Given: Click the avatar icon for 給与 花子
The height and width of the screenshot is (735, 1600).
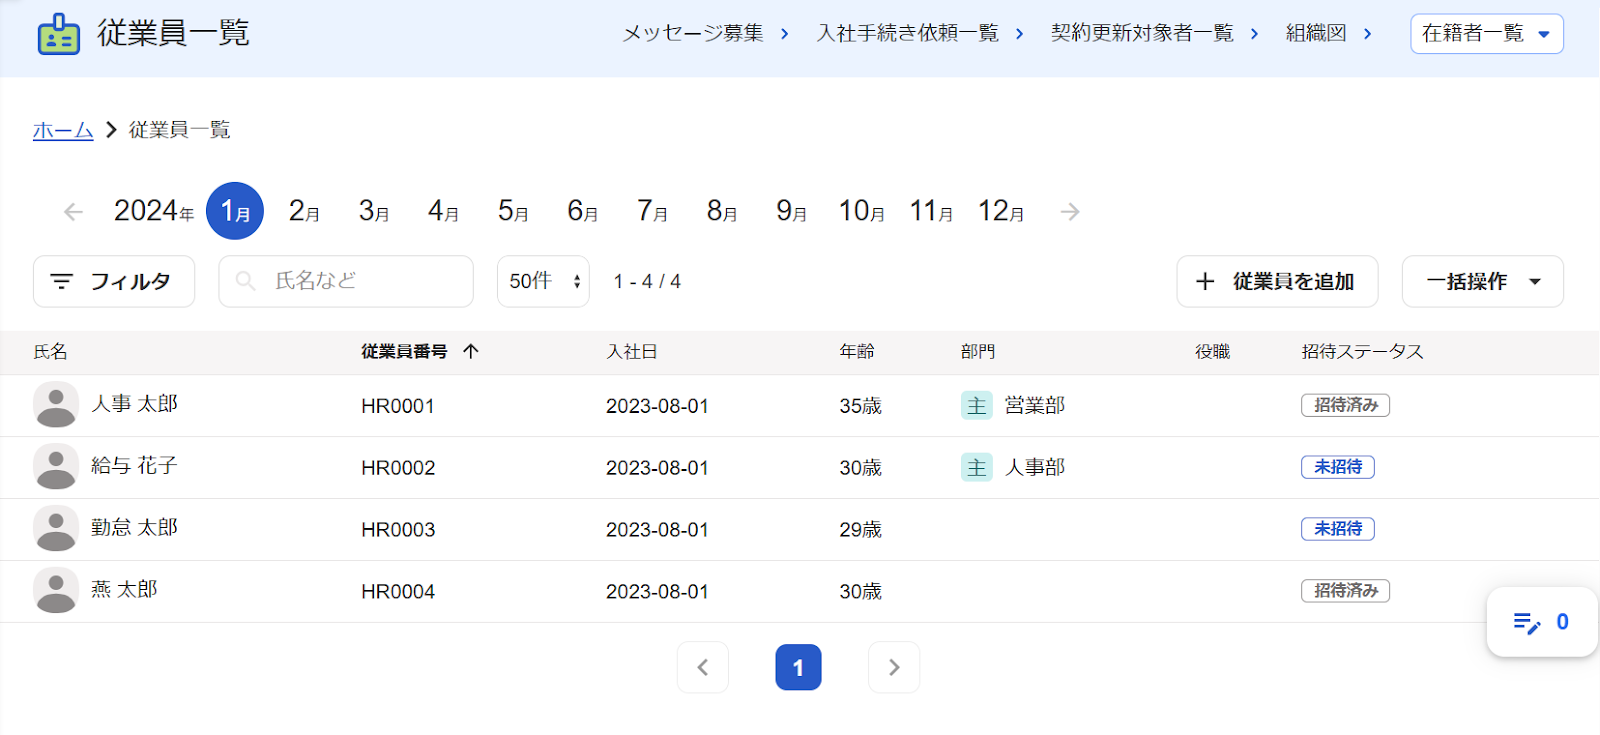Looking at the screenshot, I should [x=56, y=467].
